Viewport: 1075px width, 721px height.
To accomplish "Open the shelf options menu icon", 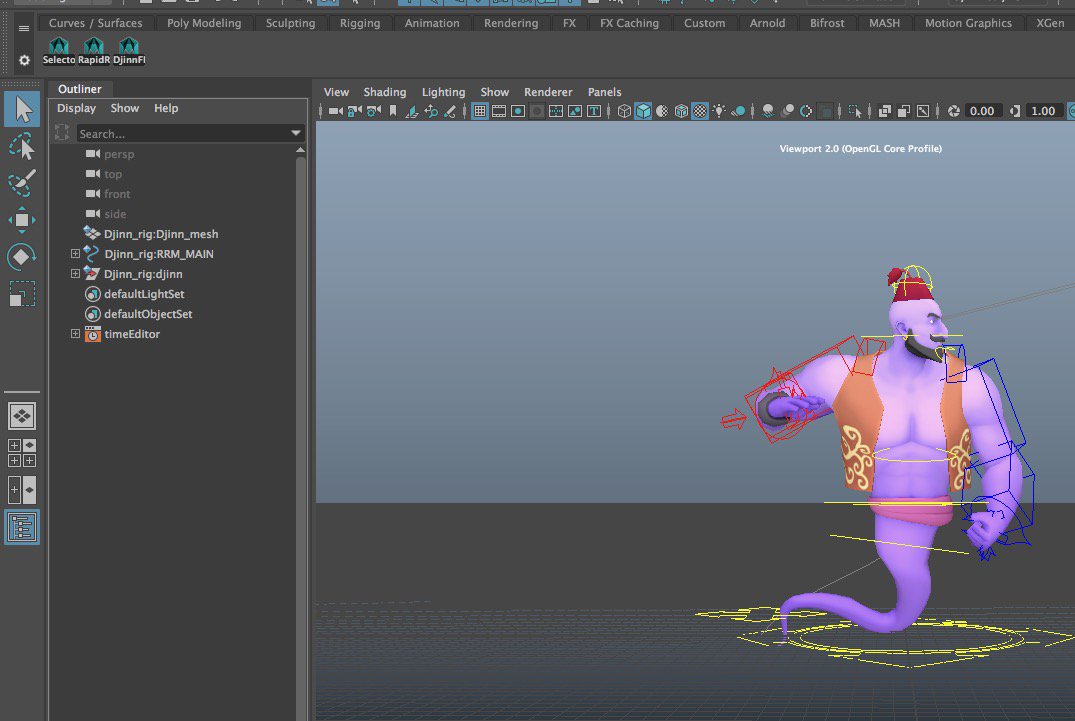I will [24, 28].
